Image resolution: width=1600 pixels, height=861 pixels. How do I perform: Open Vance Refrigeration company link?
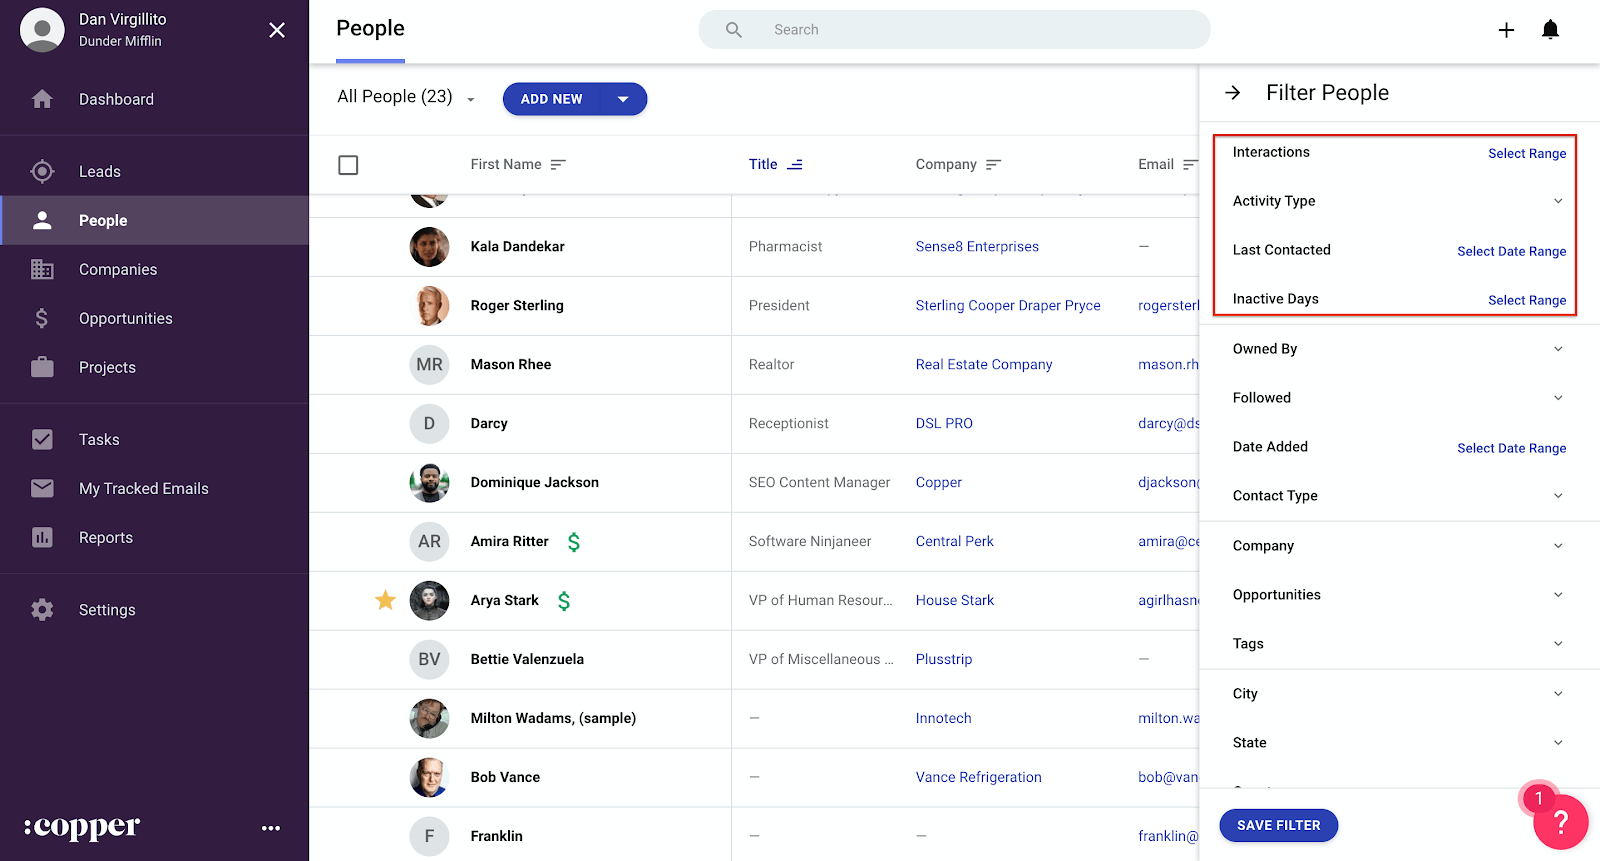[979, 777]
